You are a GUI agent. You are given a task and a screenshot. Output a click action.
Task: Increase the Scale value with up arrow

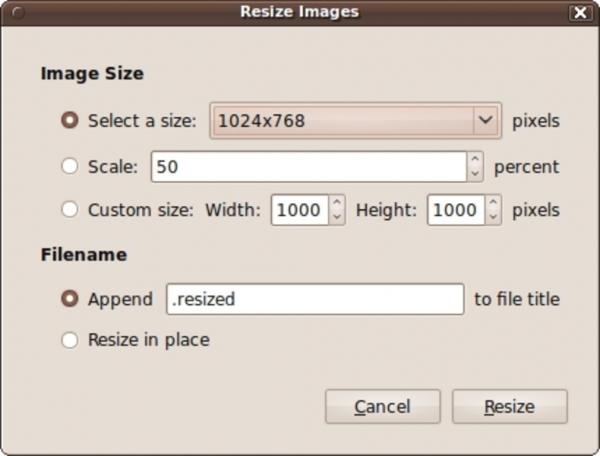click(475, 159)
